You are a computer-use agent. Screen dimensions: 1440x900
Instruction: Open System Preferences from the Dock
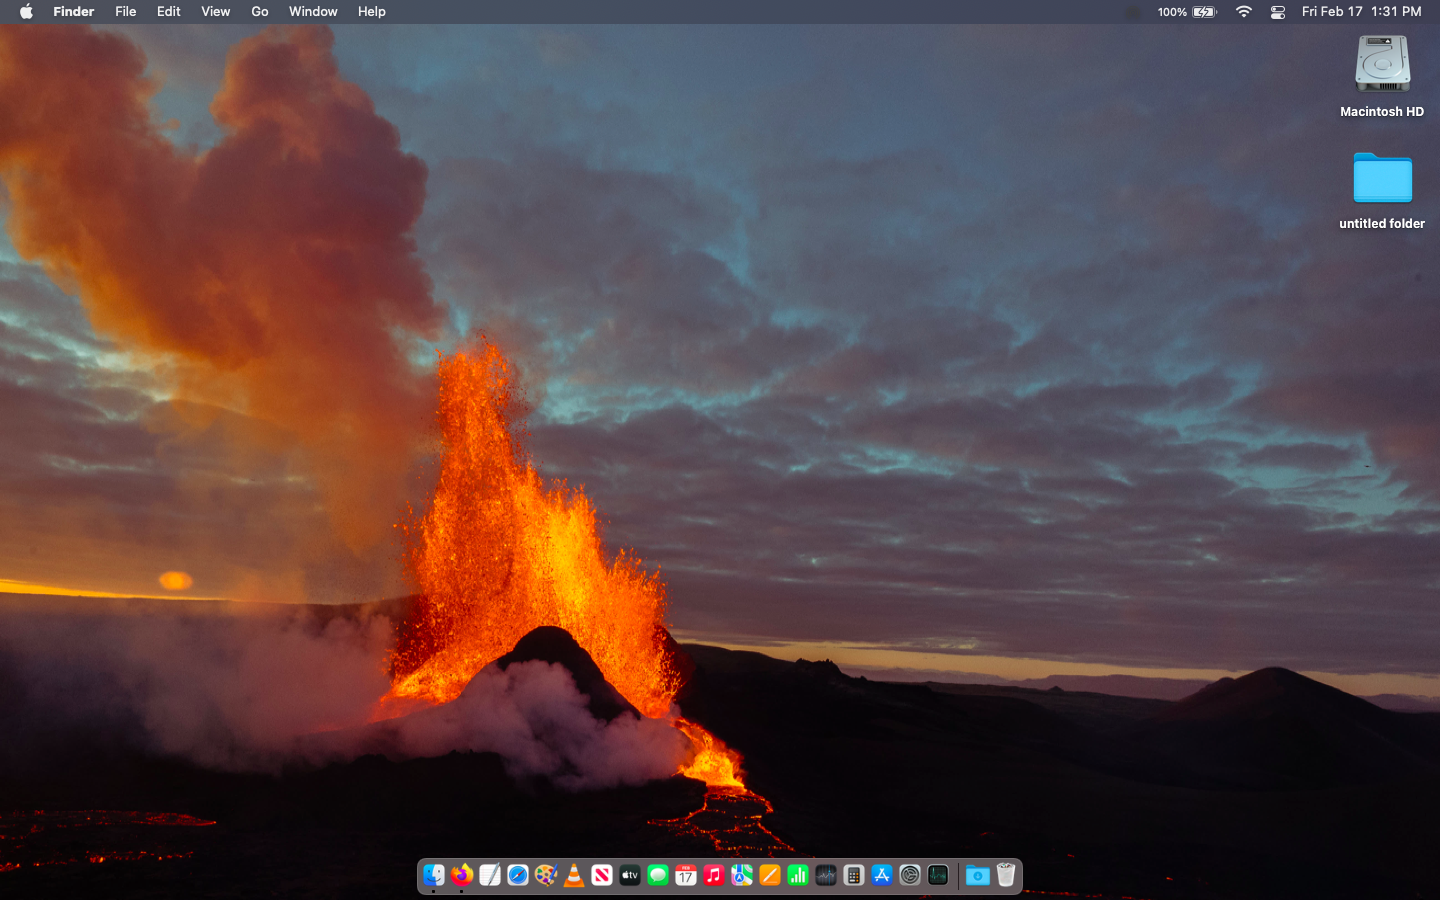pos(909,875)
